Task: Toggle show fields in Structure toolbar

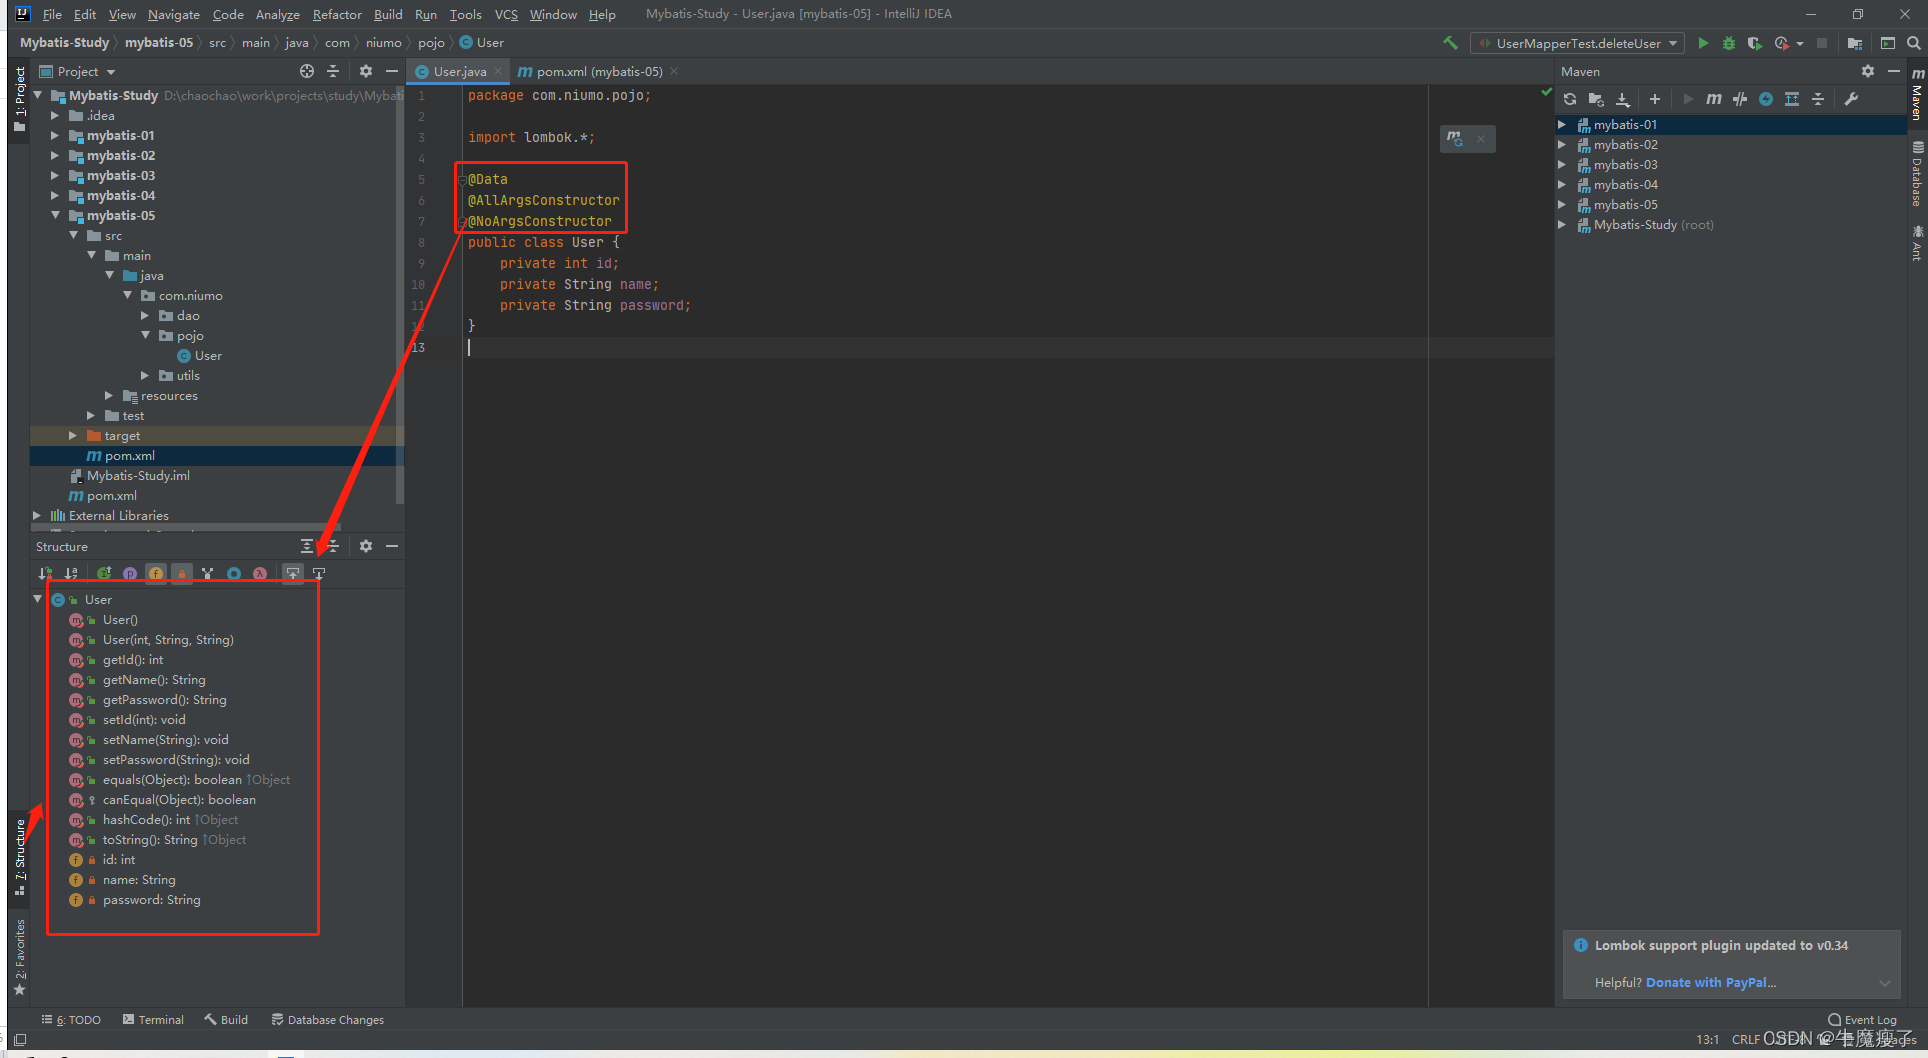Action: [155, 573]
